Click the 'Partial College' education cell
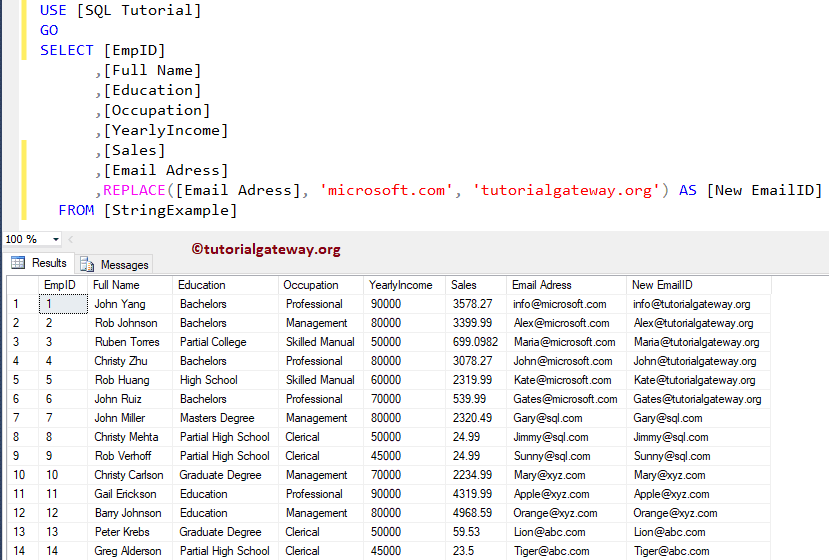The height and width of the screenshot is (560, 829). (226, 342)
